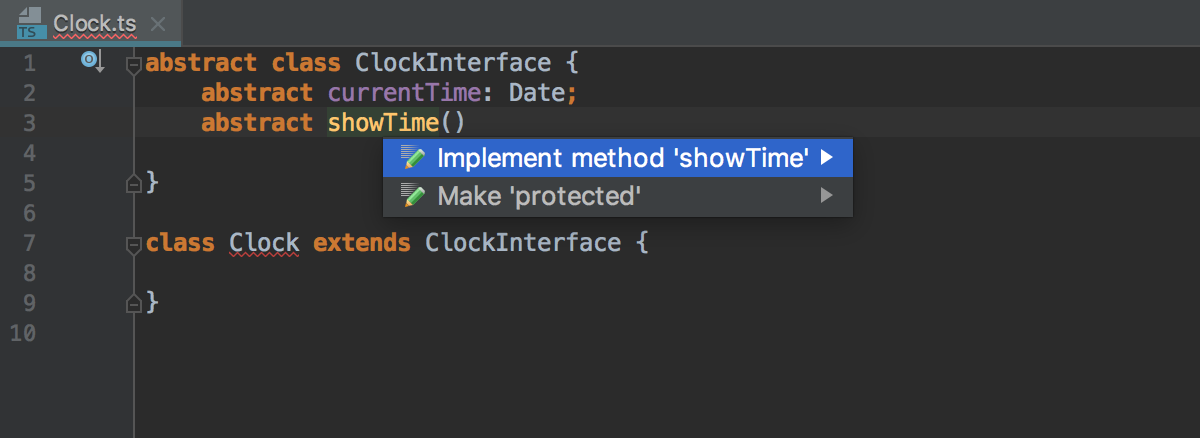Click the showTime method name
The height and width of the screenshot is (438, 1200).
383,123
